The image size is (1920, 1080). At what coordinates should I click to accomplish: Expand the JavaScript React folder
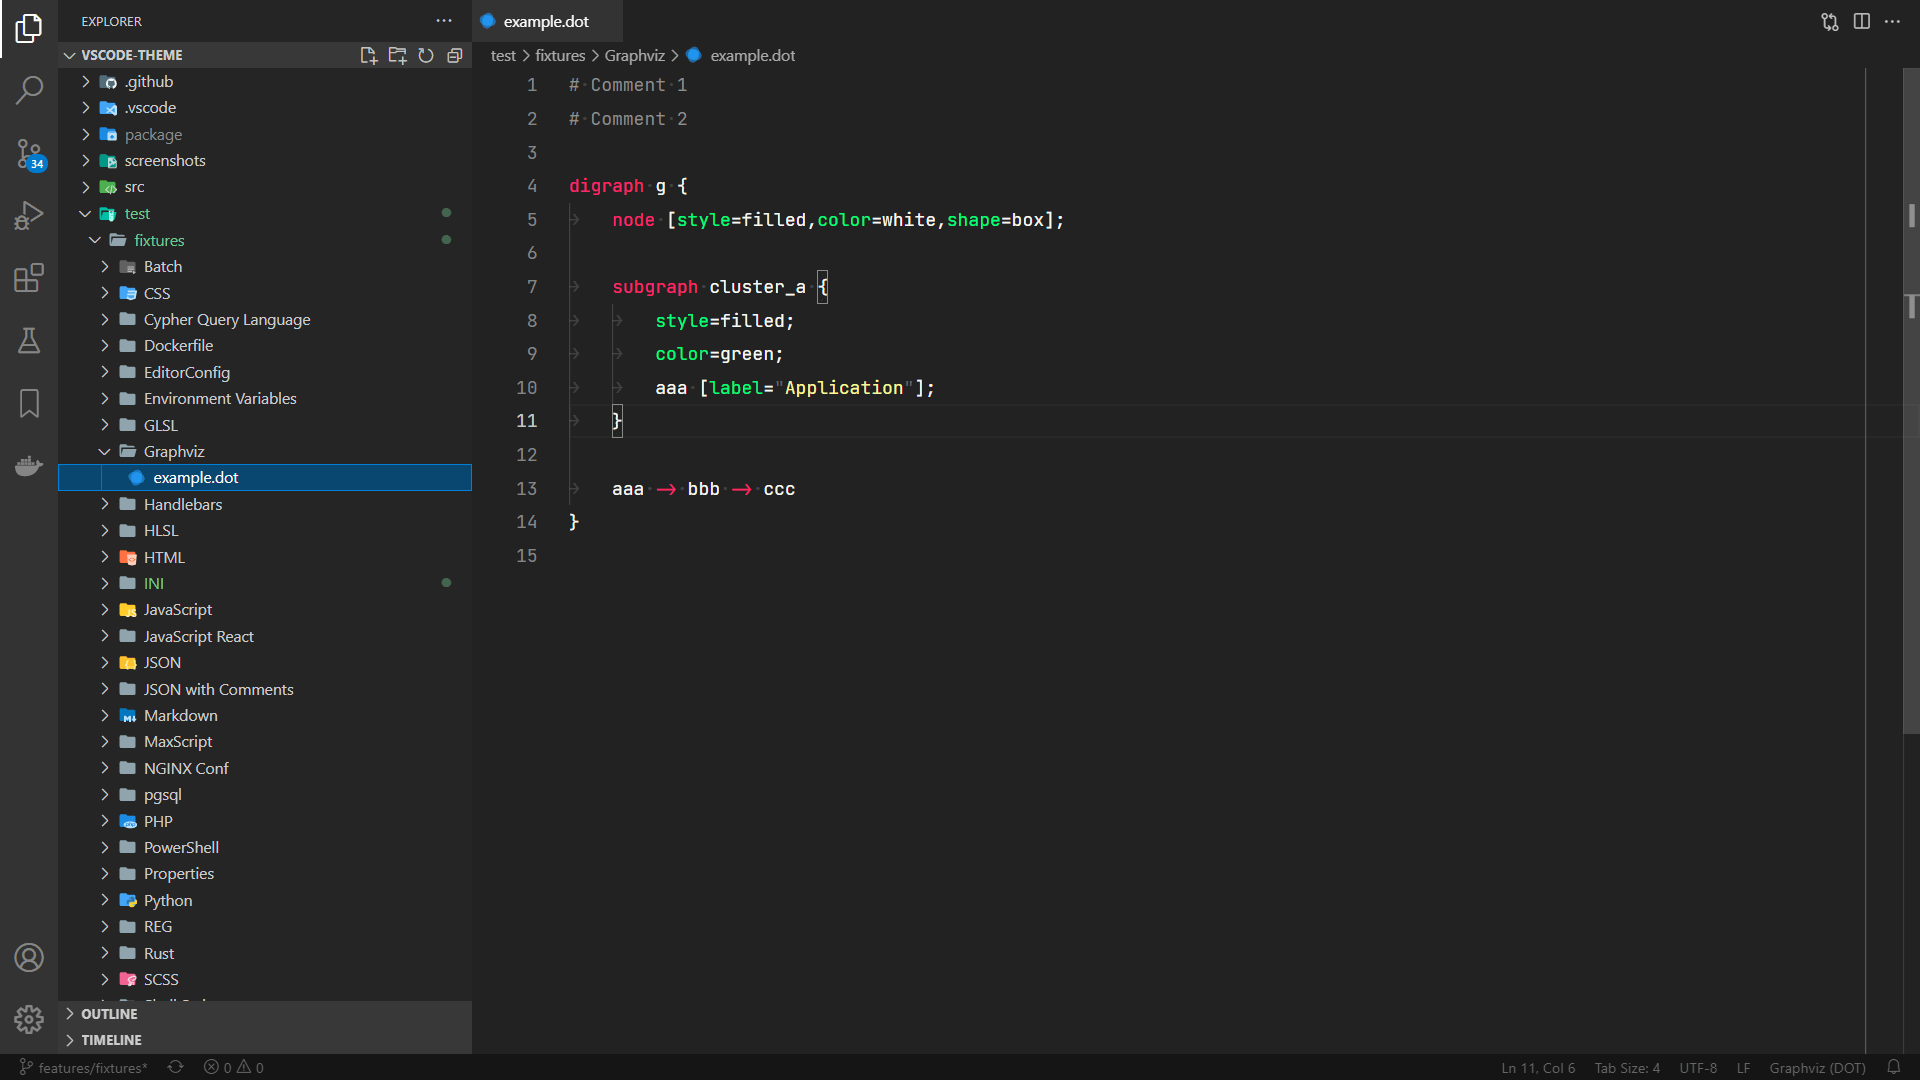198,636
